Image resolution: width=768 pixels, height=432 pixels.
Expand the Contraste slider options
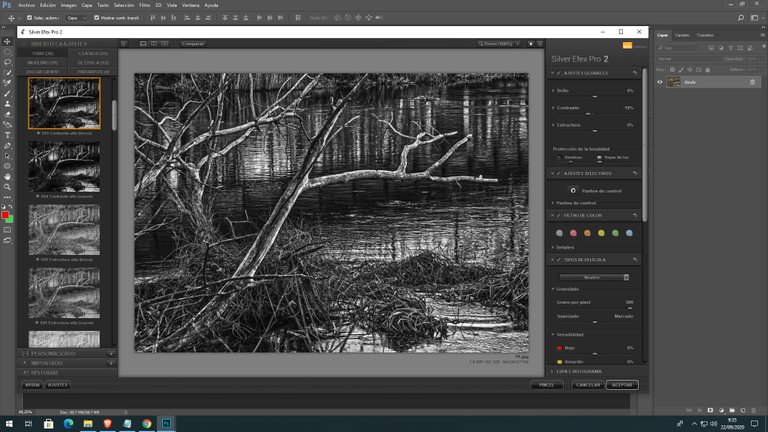point(553,108)
